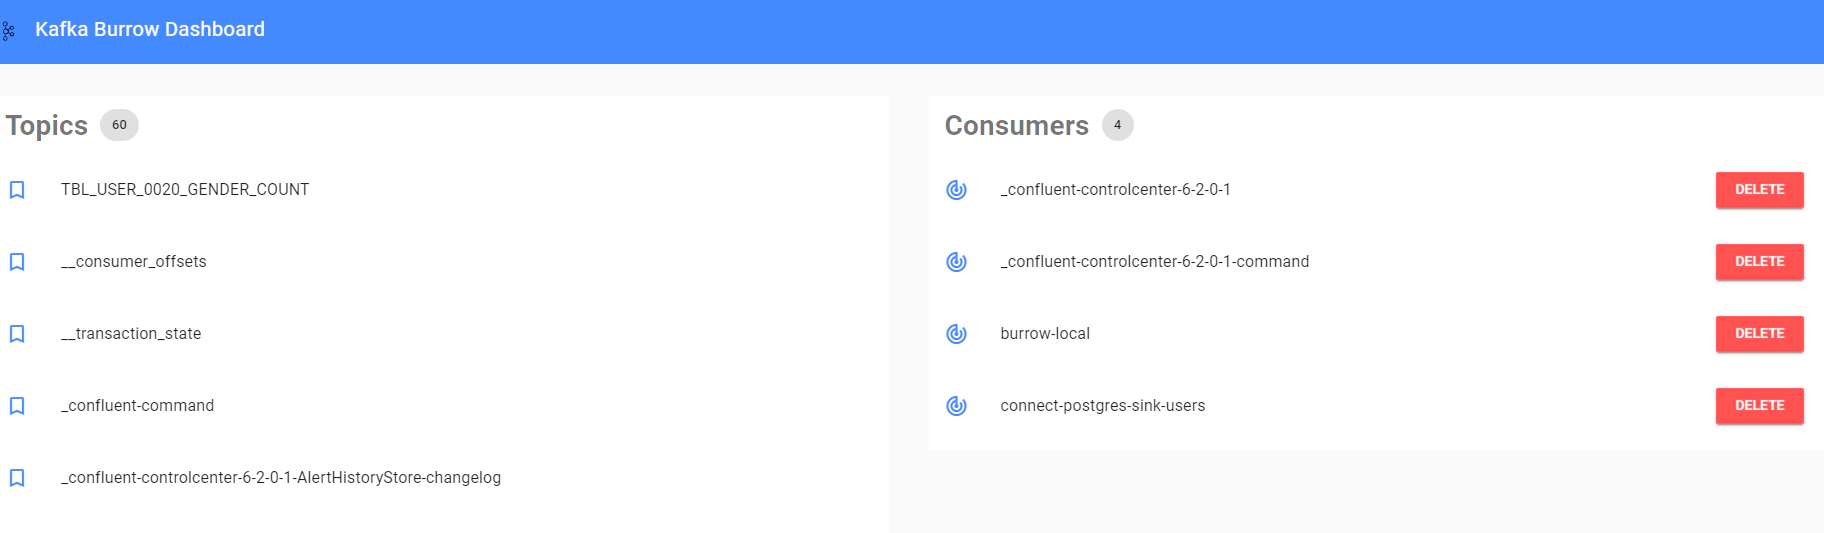Click the Kafka Burrow Dashboard title

(150, 29)
